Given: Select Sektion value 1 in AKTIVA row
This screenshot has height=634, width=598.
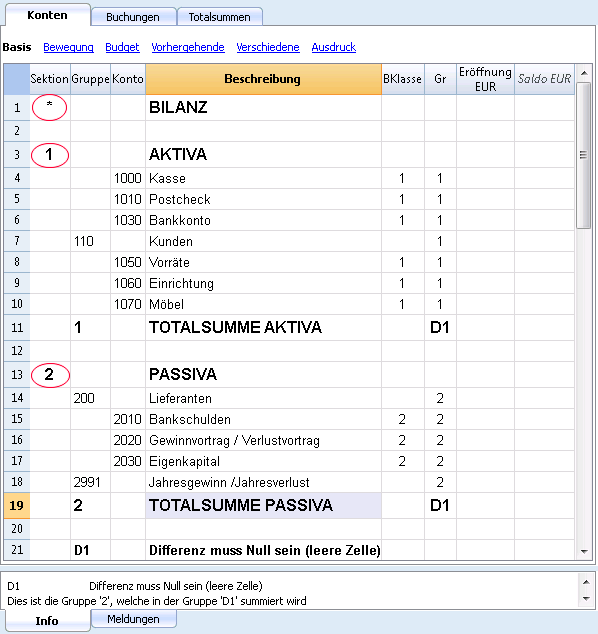Looking at the screenshot, I should point(50,154).
